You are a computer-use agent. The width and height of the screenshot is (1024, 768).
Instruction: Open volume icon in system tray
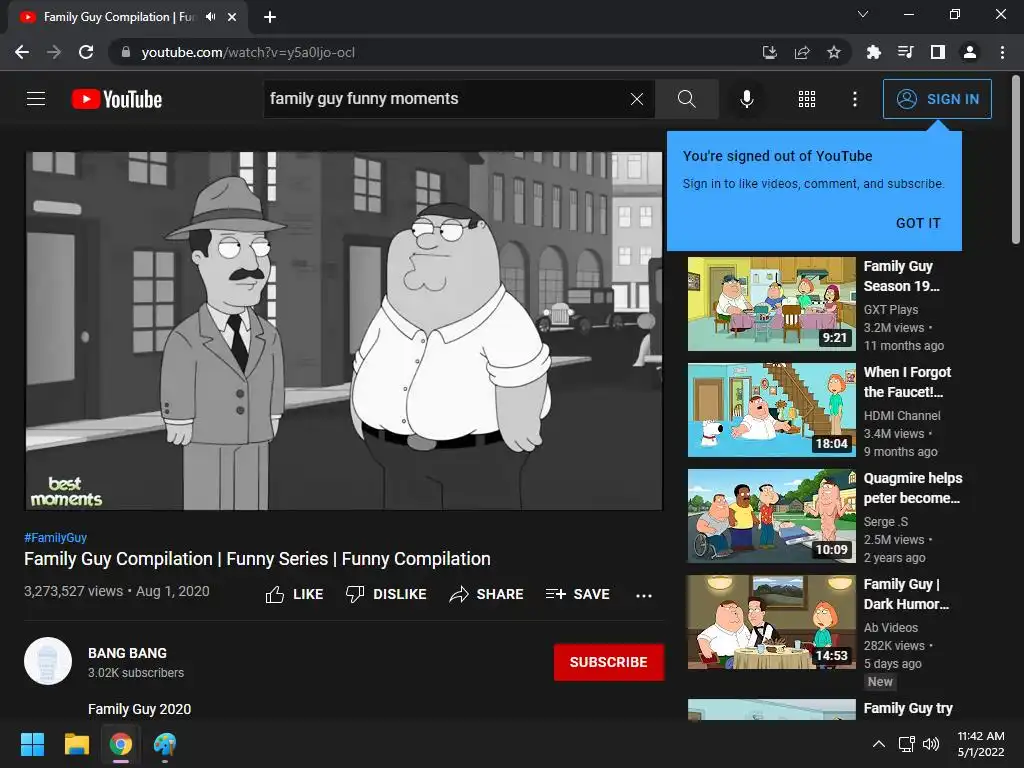point(931,744)
